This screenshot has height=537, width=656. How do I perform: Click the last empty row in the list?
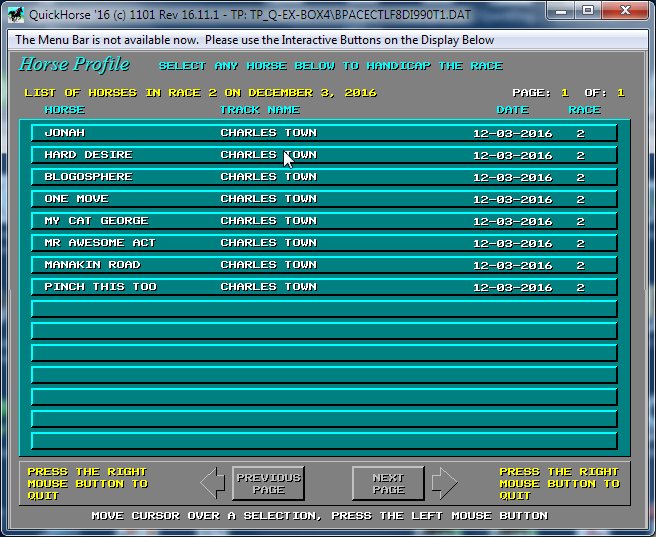tap(324, 441)
